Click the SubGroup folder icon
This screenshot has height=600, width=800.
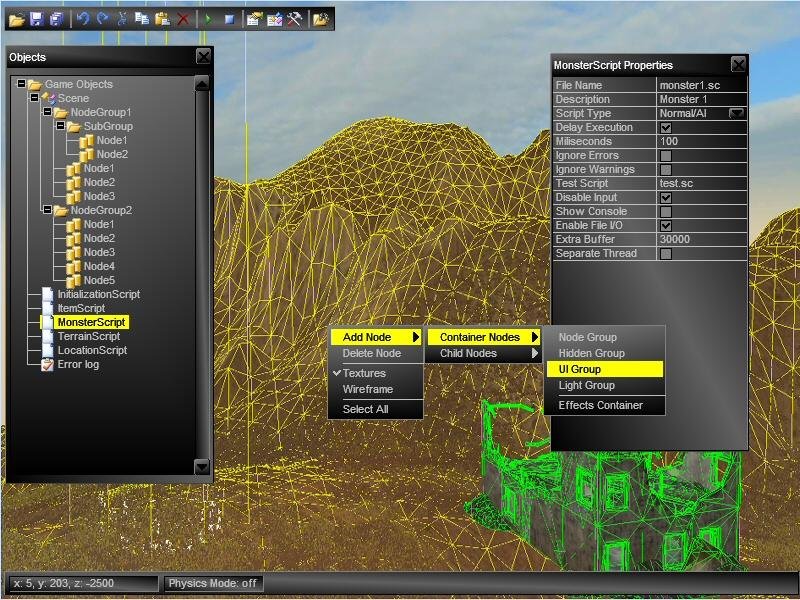point(74,126)
